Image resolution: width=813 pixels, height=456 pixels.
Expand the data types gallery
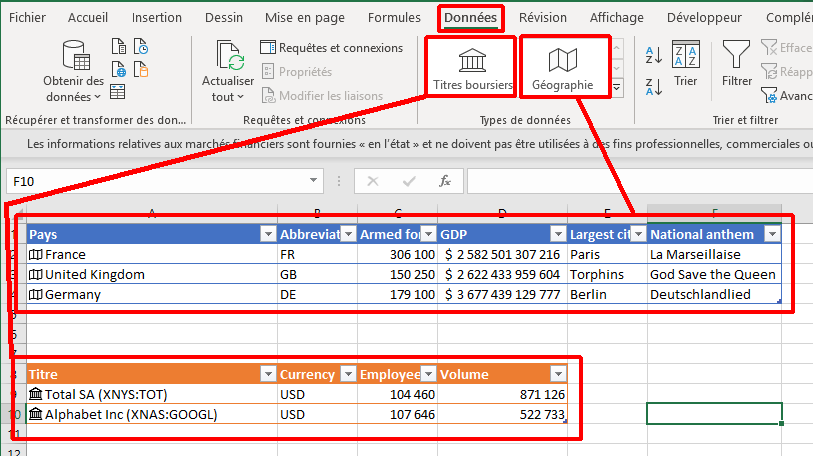(x=617, y=88)
